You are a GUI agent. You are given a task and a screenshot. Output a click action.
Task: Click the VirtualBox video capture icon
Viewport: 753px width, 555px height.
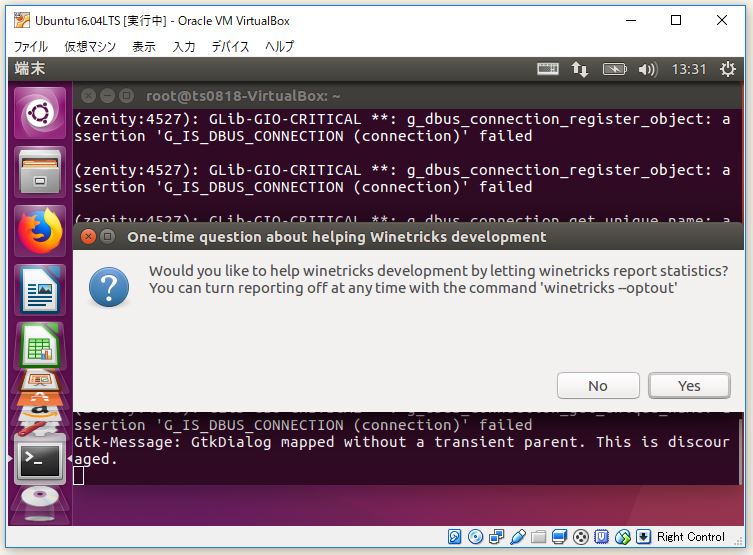point(581,537)
